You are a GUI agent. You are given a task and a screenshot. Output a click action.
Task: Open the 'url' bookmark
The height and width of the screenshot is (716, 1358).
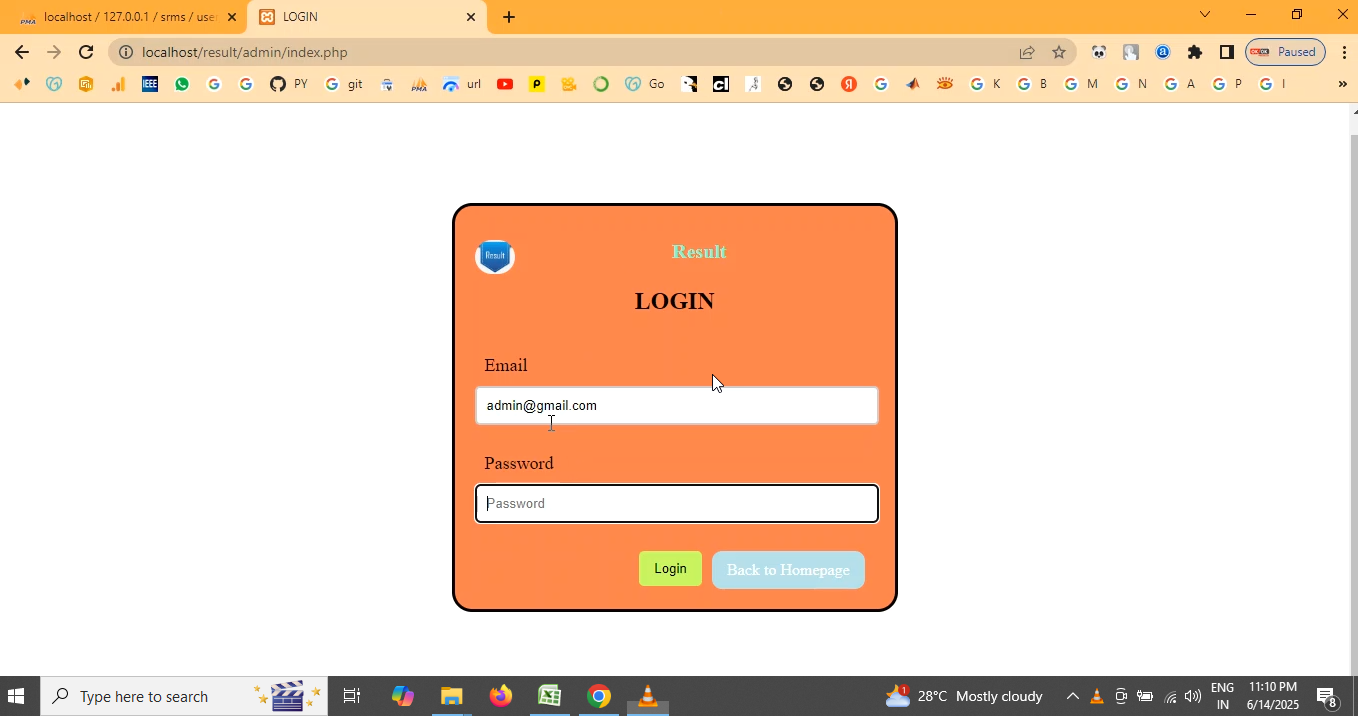[462, 84]
